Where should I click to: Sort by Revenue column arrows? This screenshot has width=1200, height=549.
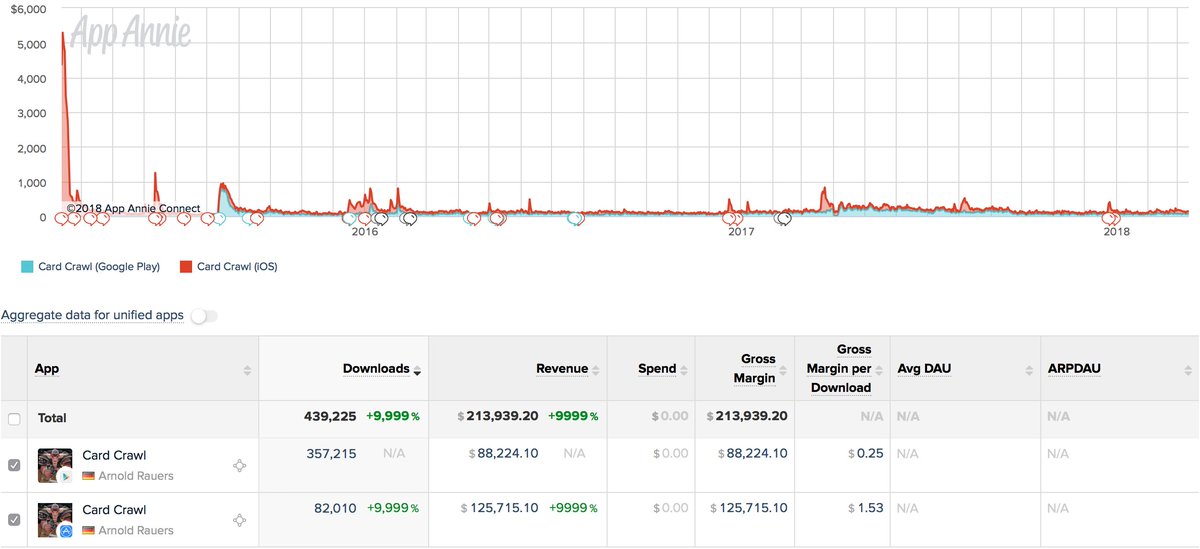click(597, 370)
